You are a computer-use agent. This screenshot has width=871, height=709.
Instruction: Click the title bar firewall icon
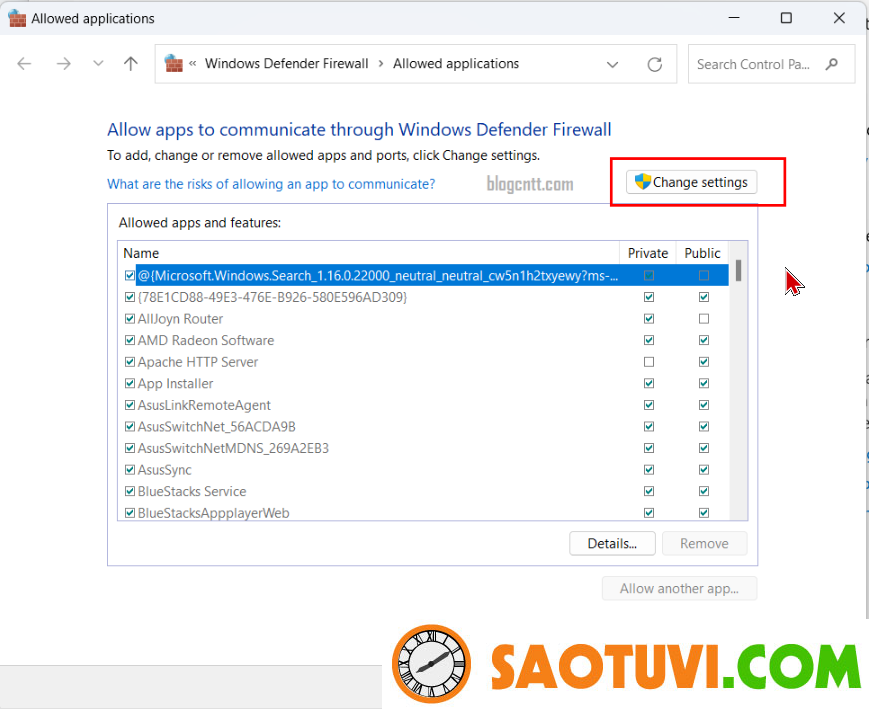pos(17,18)
